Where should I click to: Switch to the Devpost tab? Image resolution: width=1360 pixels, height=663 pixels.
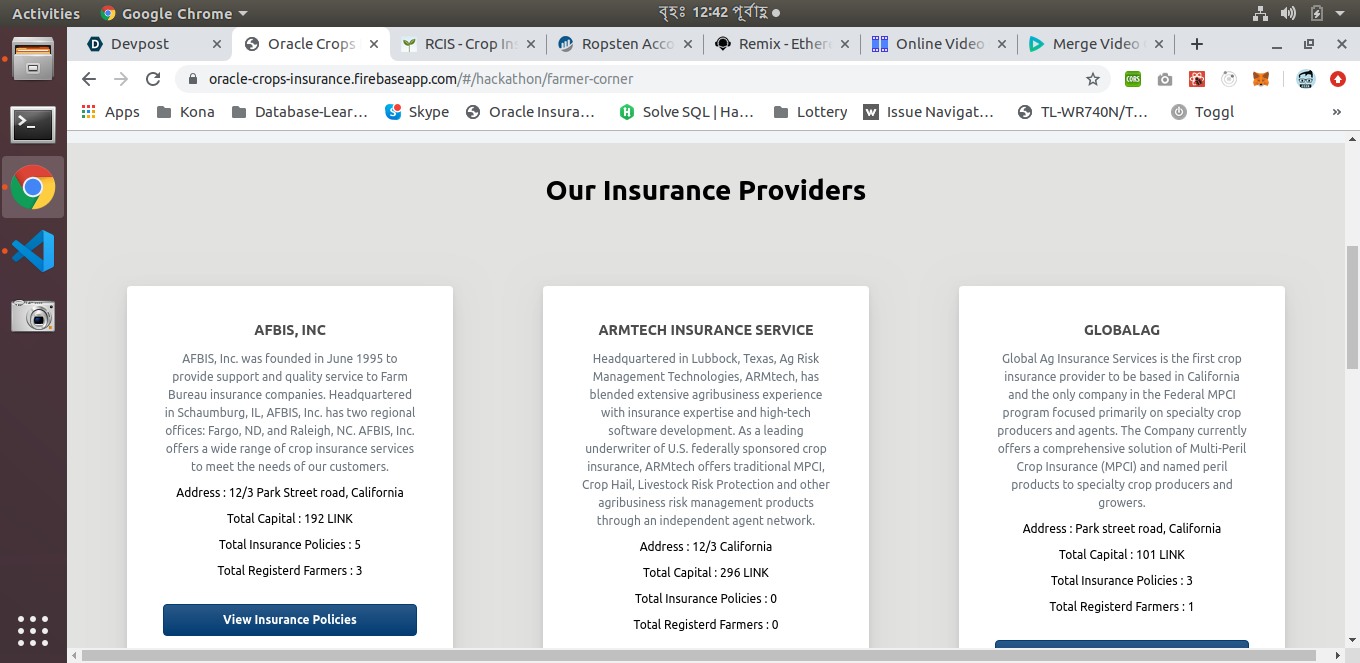141,44
